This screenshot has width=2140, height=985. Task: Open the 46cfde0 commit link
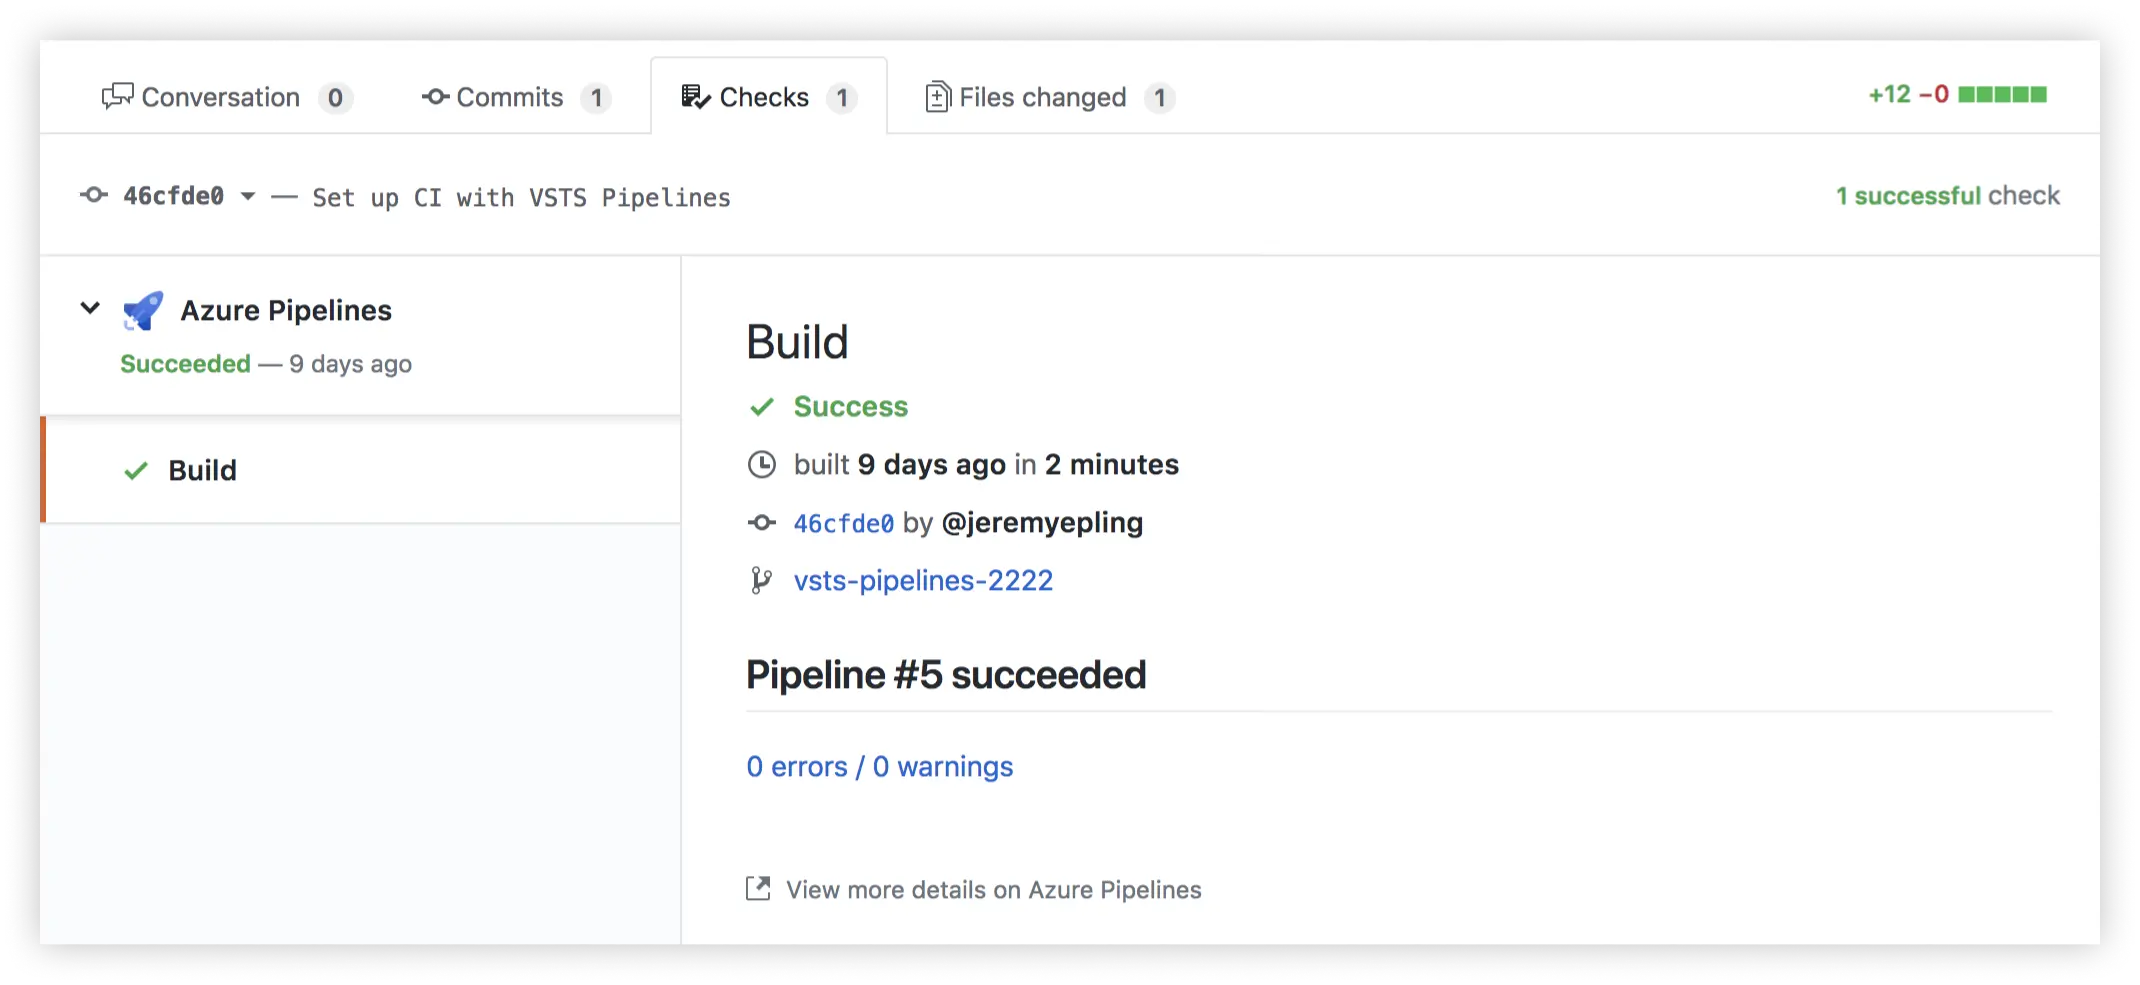coord(843,523)
